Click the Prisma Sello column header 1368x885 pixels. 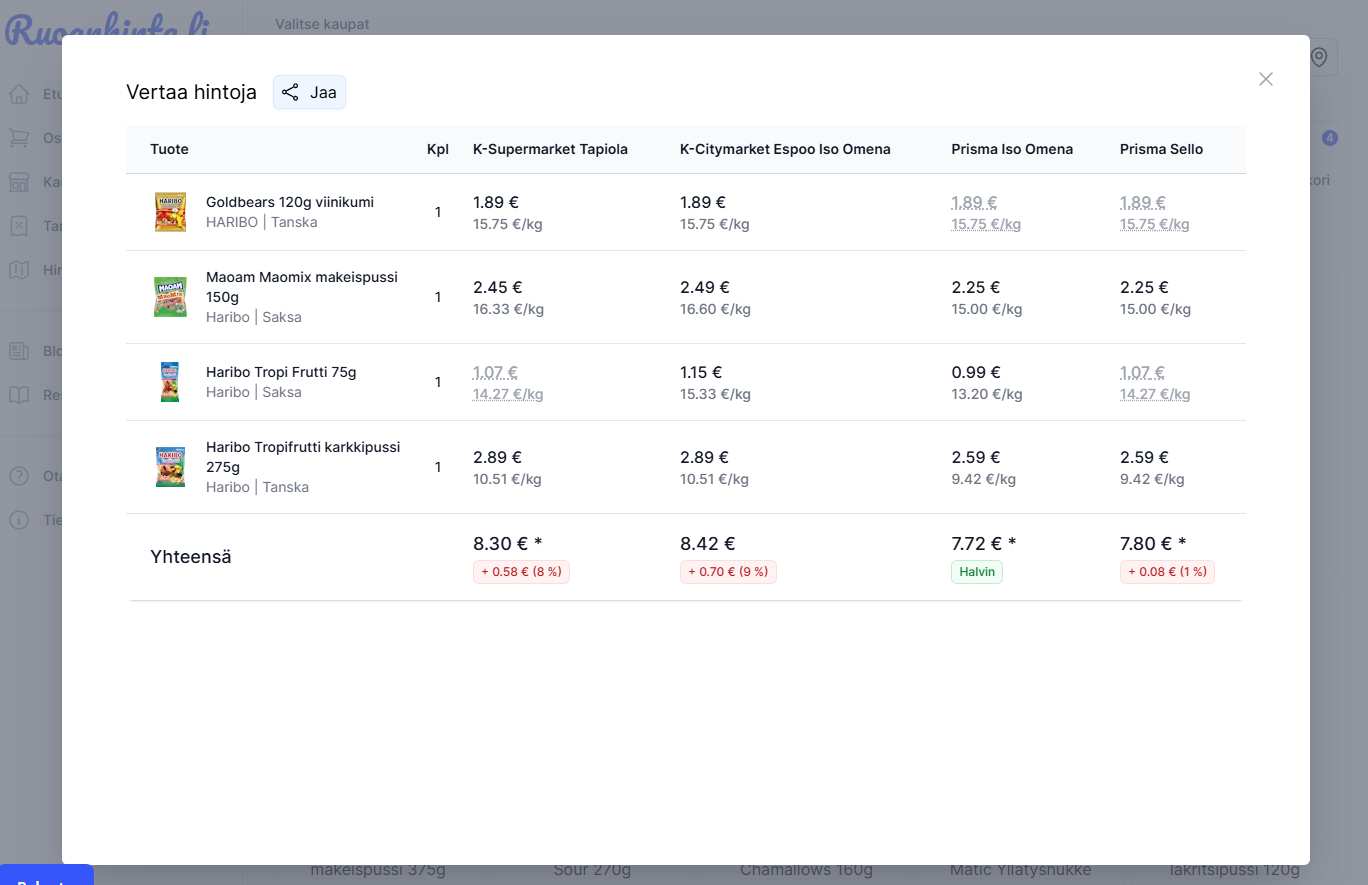(x=1160, y=149)
